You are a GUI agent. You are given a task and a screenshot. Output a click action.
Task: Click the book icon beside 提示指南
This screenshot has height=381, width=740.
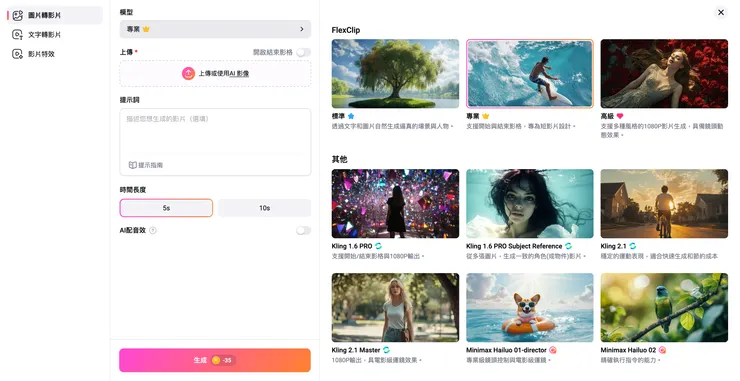pos(133,165)
